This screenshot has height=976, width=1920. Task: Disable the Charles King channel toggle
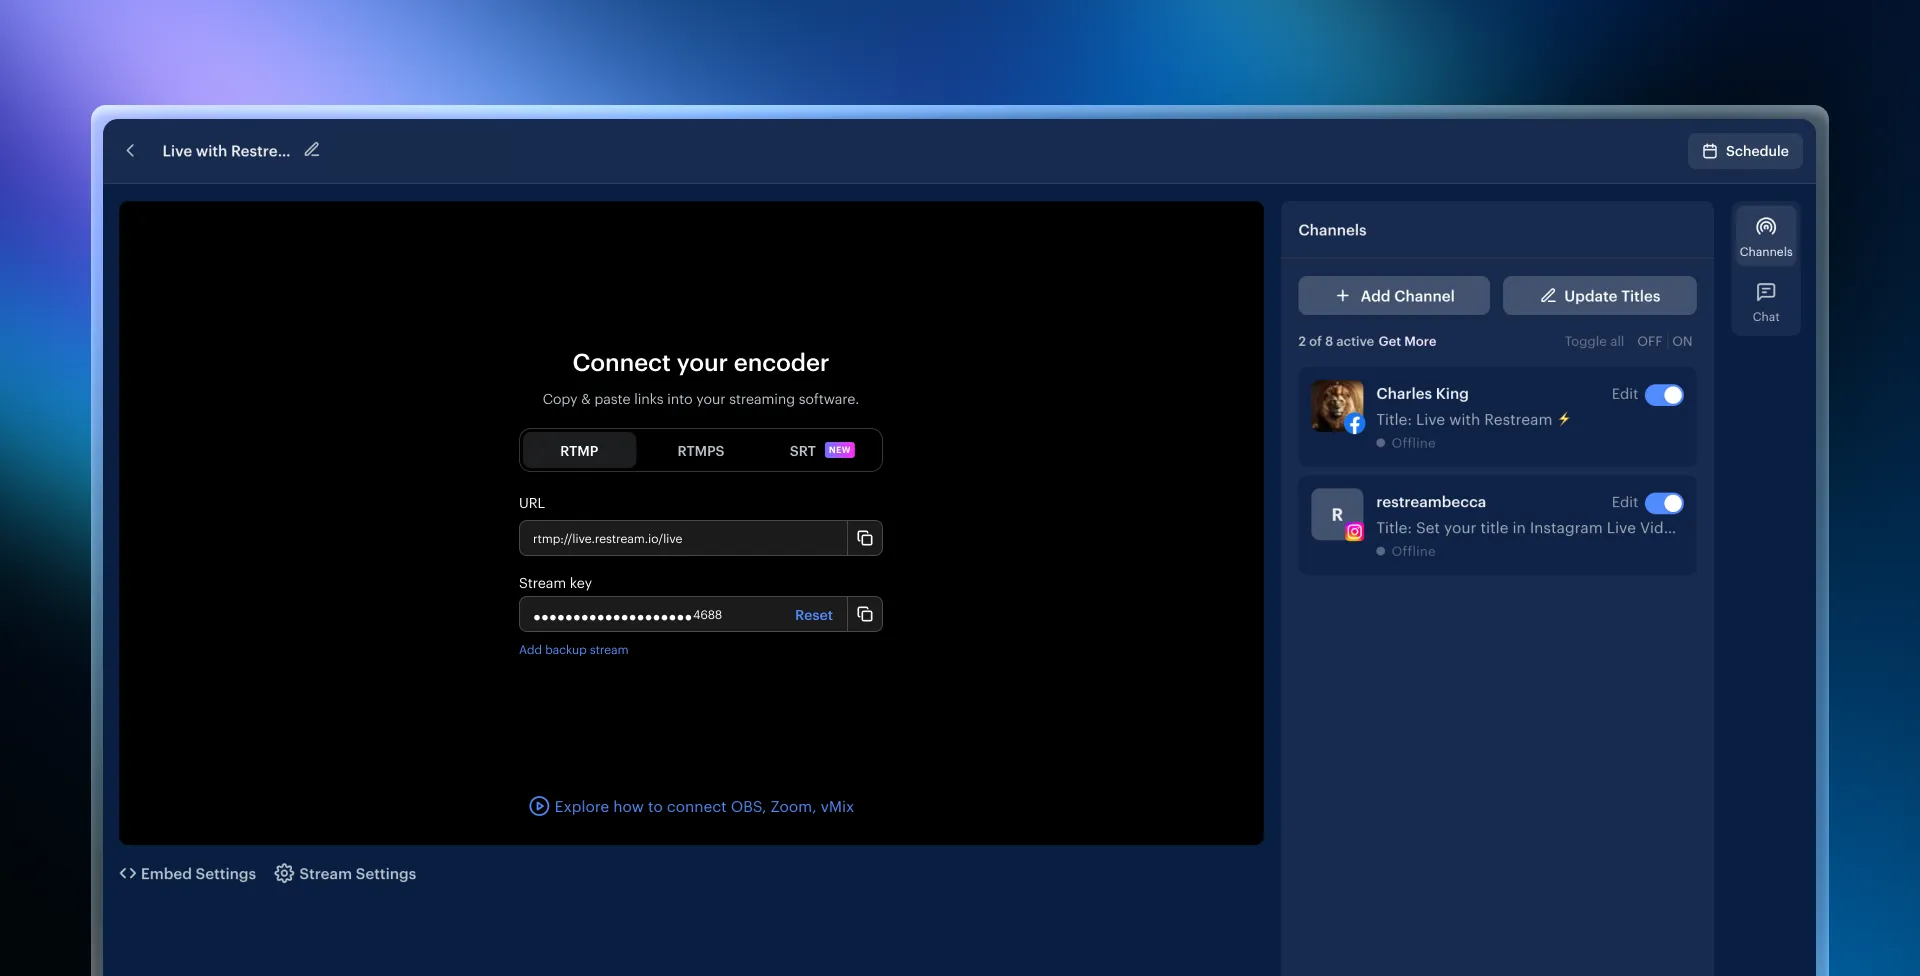tap(1663, 395)
